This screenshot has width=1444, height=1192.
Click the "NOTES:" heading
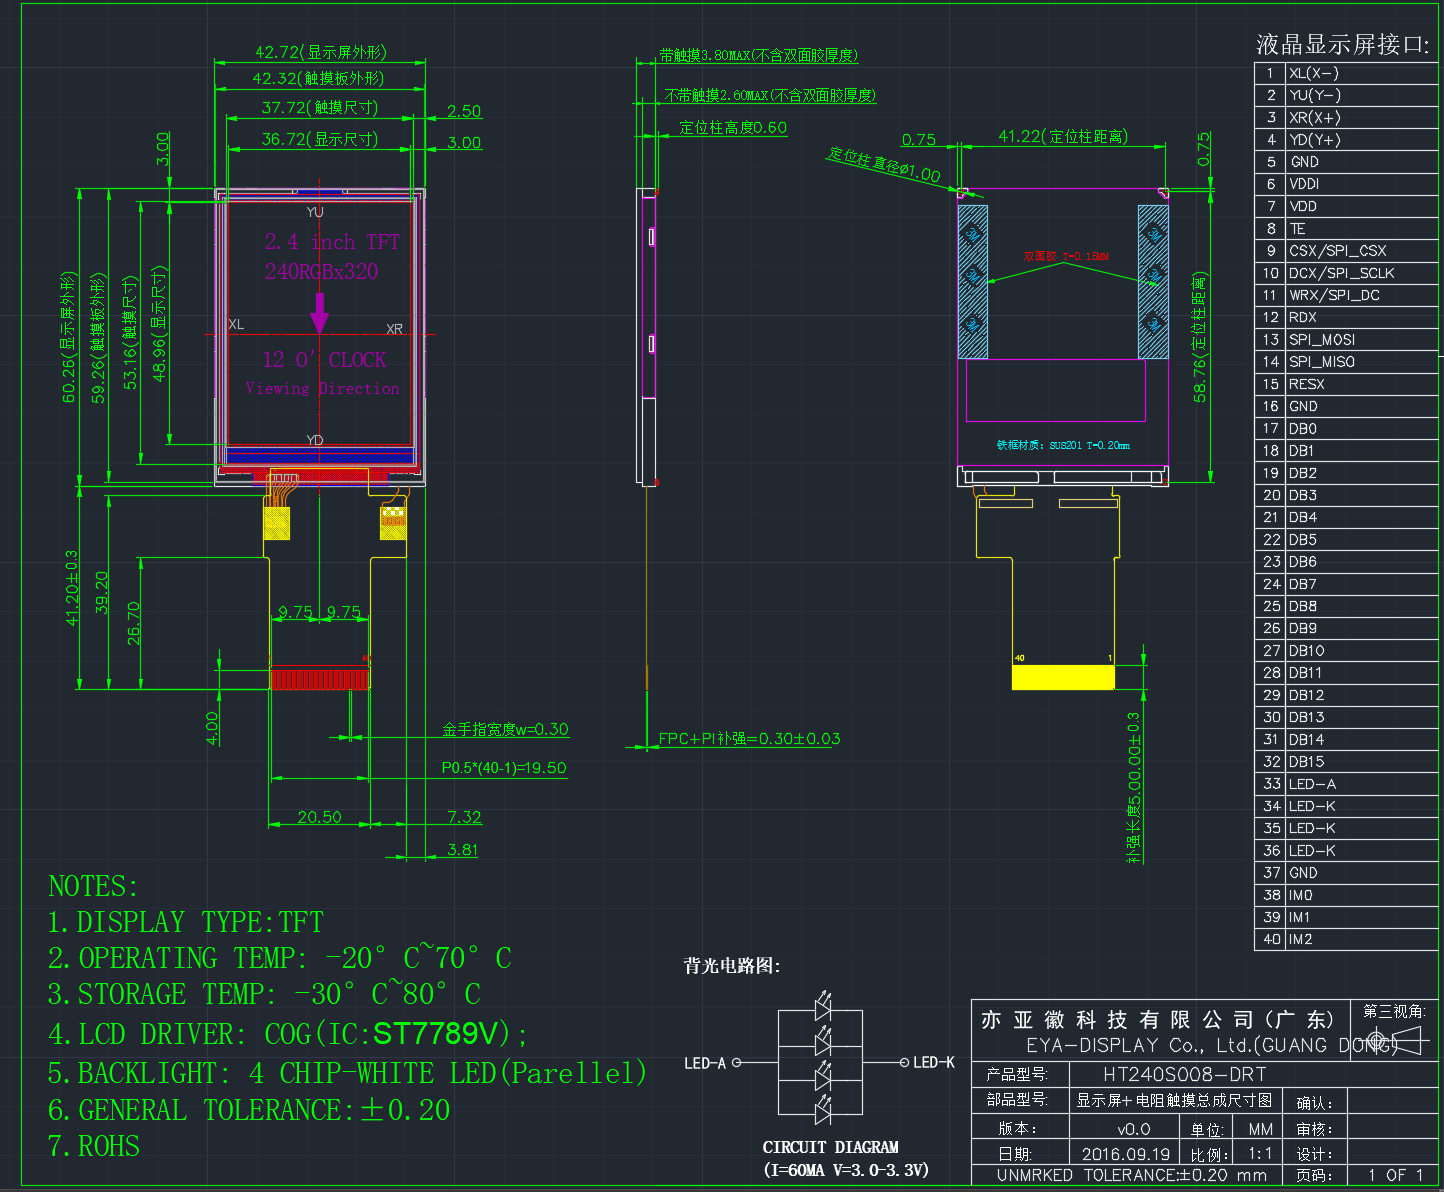click(x=93, y=887)
